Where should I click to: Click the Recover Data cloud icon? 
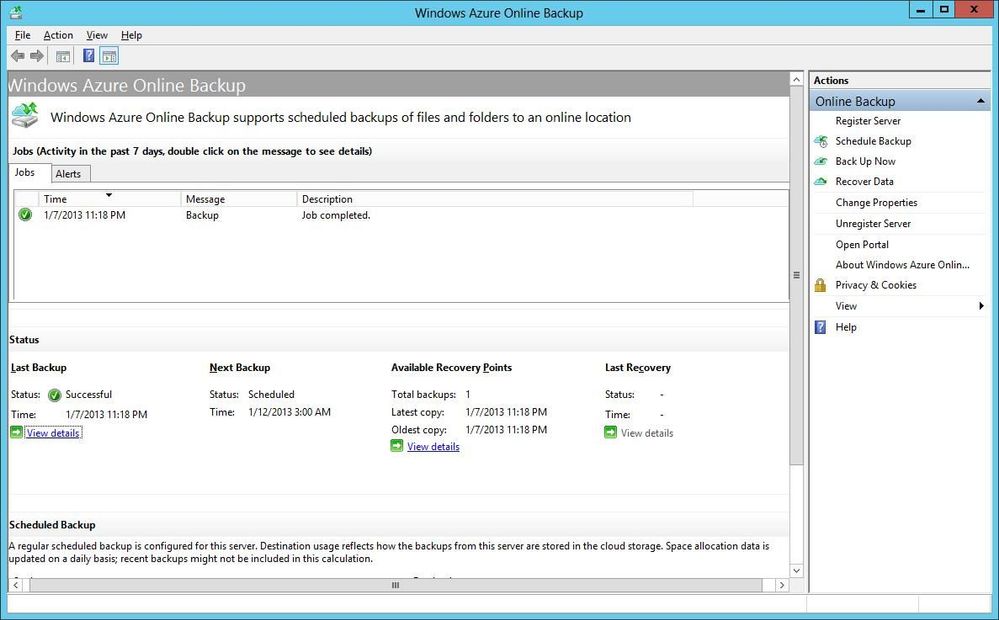click(x=821, y=182)
